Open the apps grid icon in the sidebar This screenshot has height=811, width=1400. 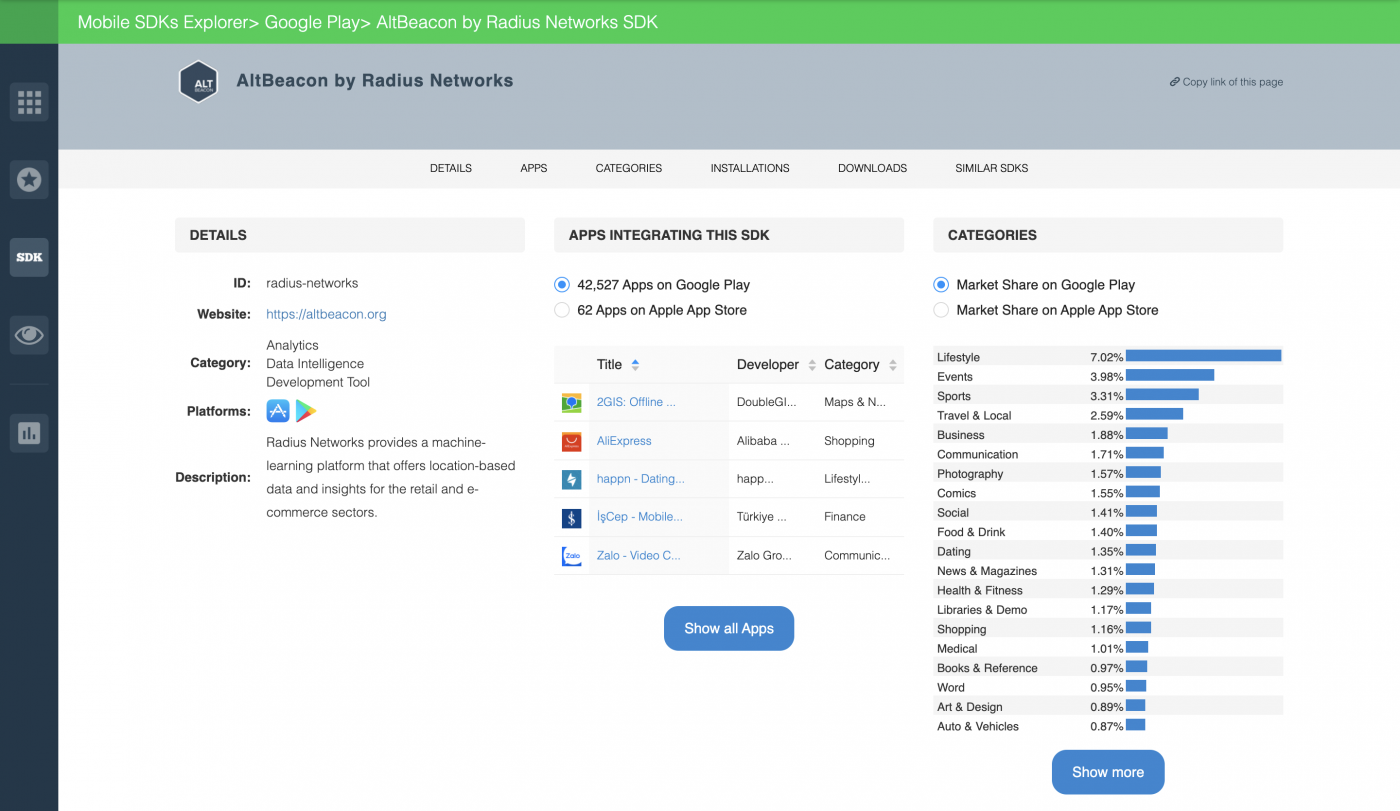tap(29, 101)
